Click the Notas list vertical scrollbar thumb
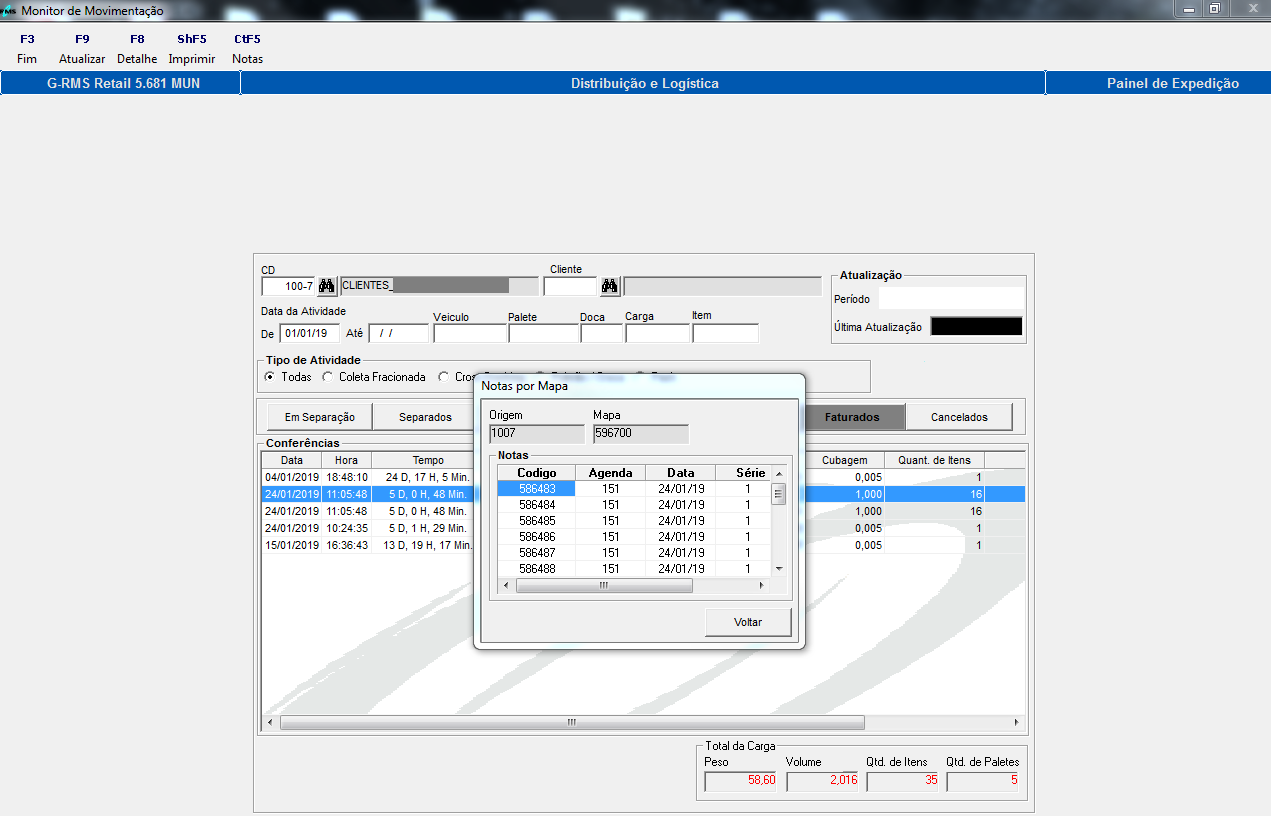 (x=778, y=494)
